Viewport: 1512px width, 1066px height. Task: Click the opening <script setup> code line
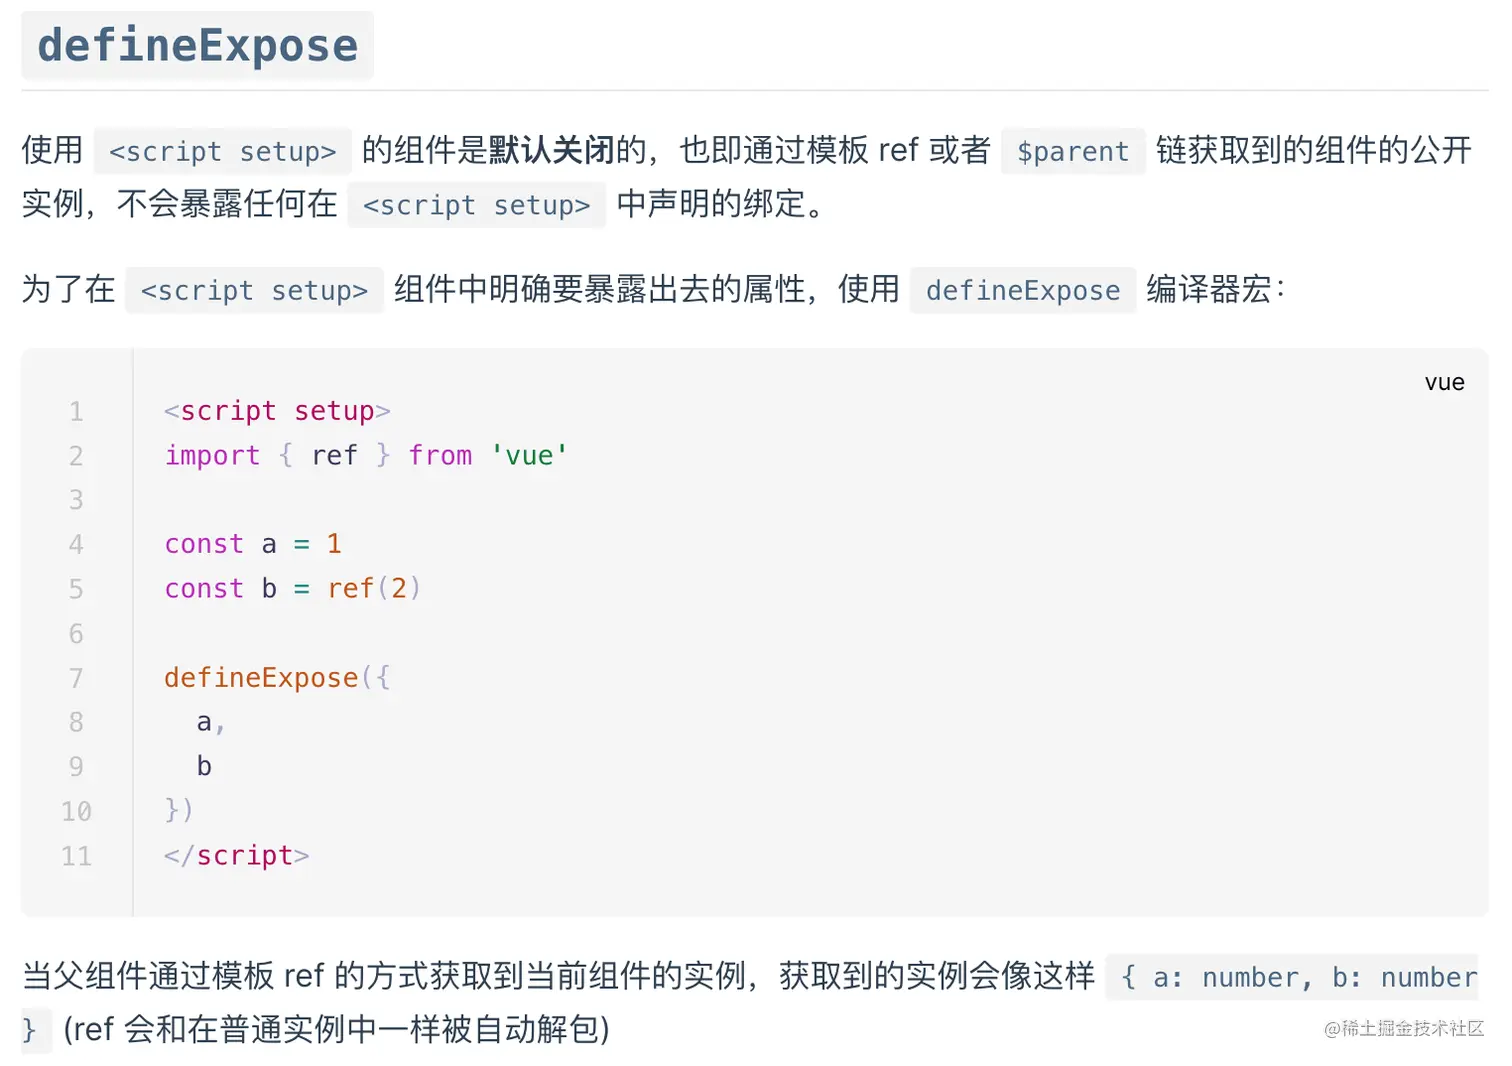coord(277,411)
